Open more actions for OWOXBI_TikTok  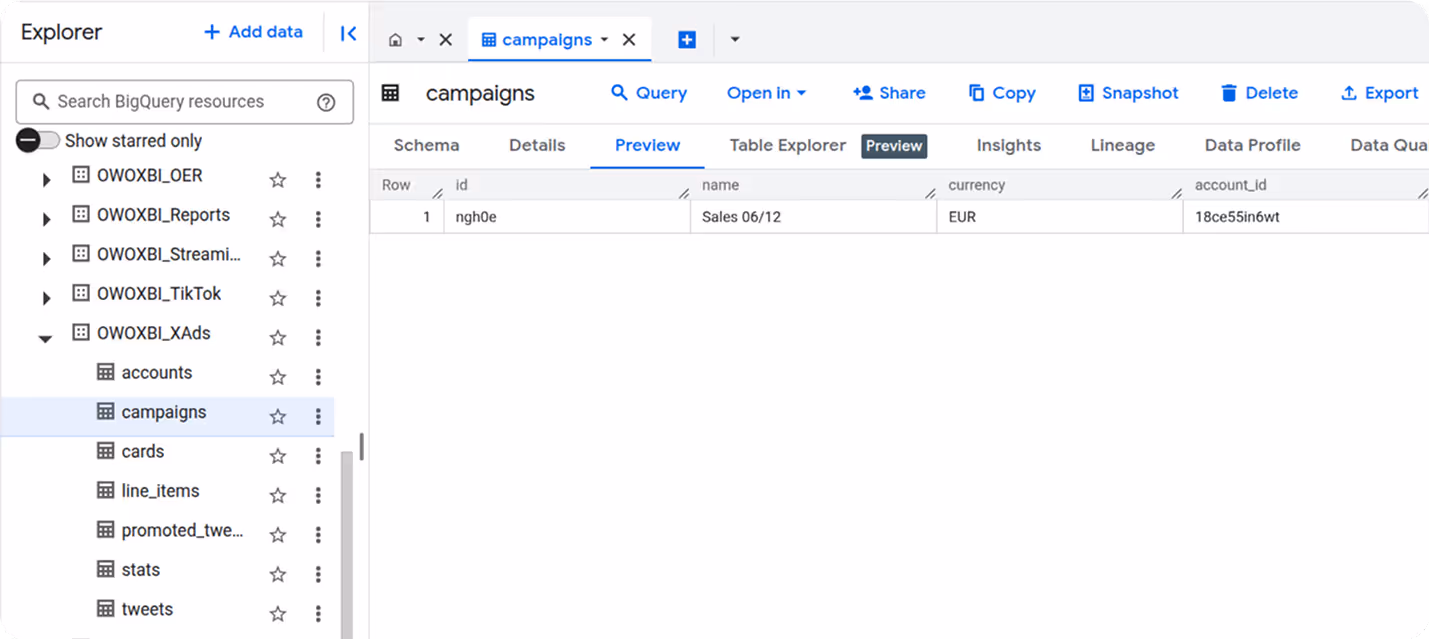(318, 298)
